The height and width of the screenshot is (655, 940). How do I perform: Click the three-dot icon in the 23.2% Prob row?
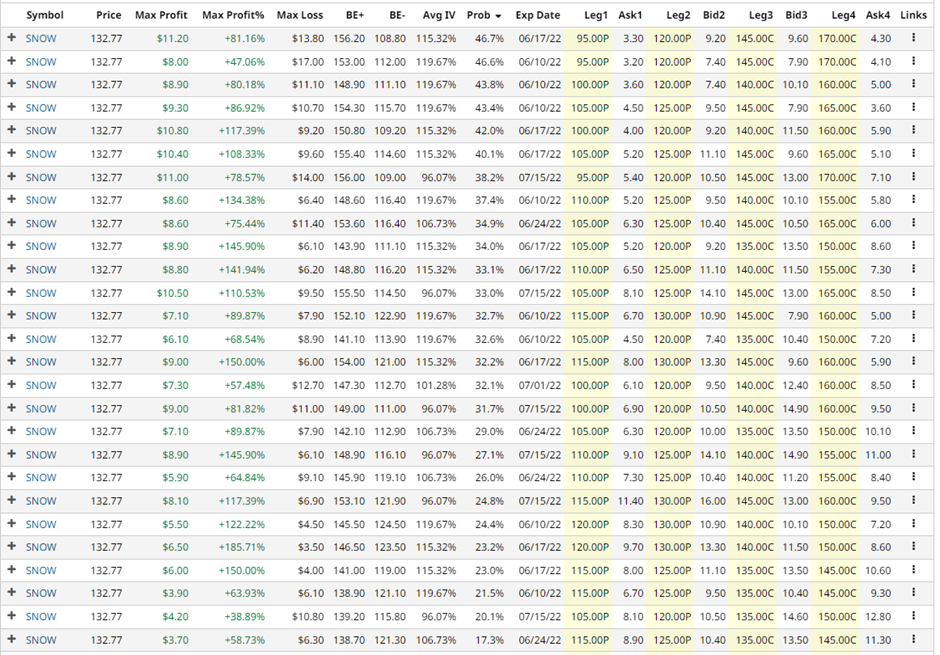coord(913,547)
